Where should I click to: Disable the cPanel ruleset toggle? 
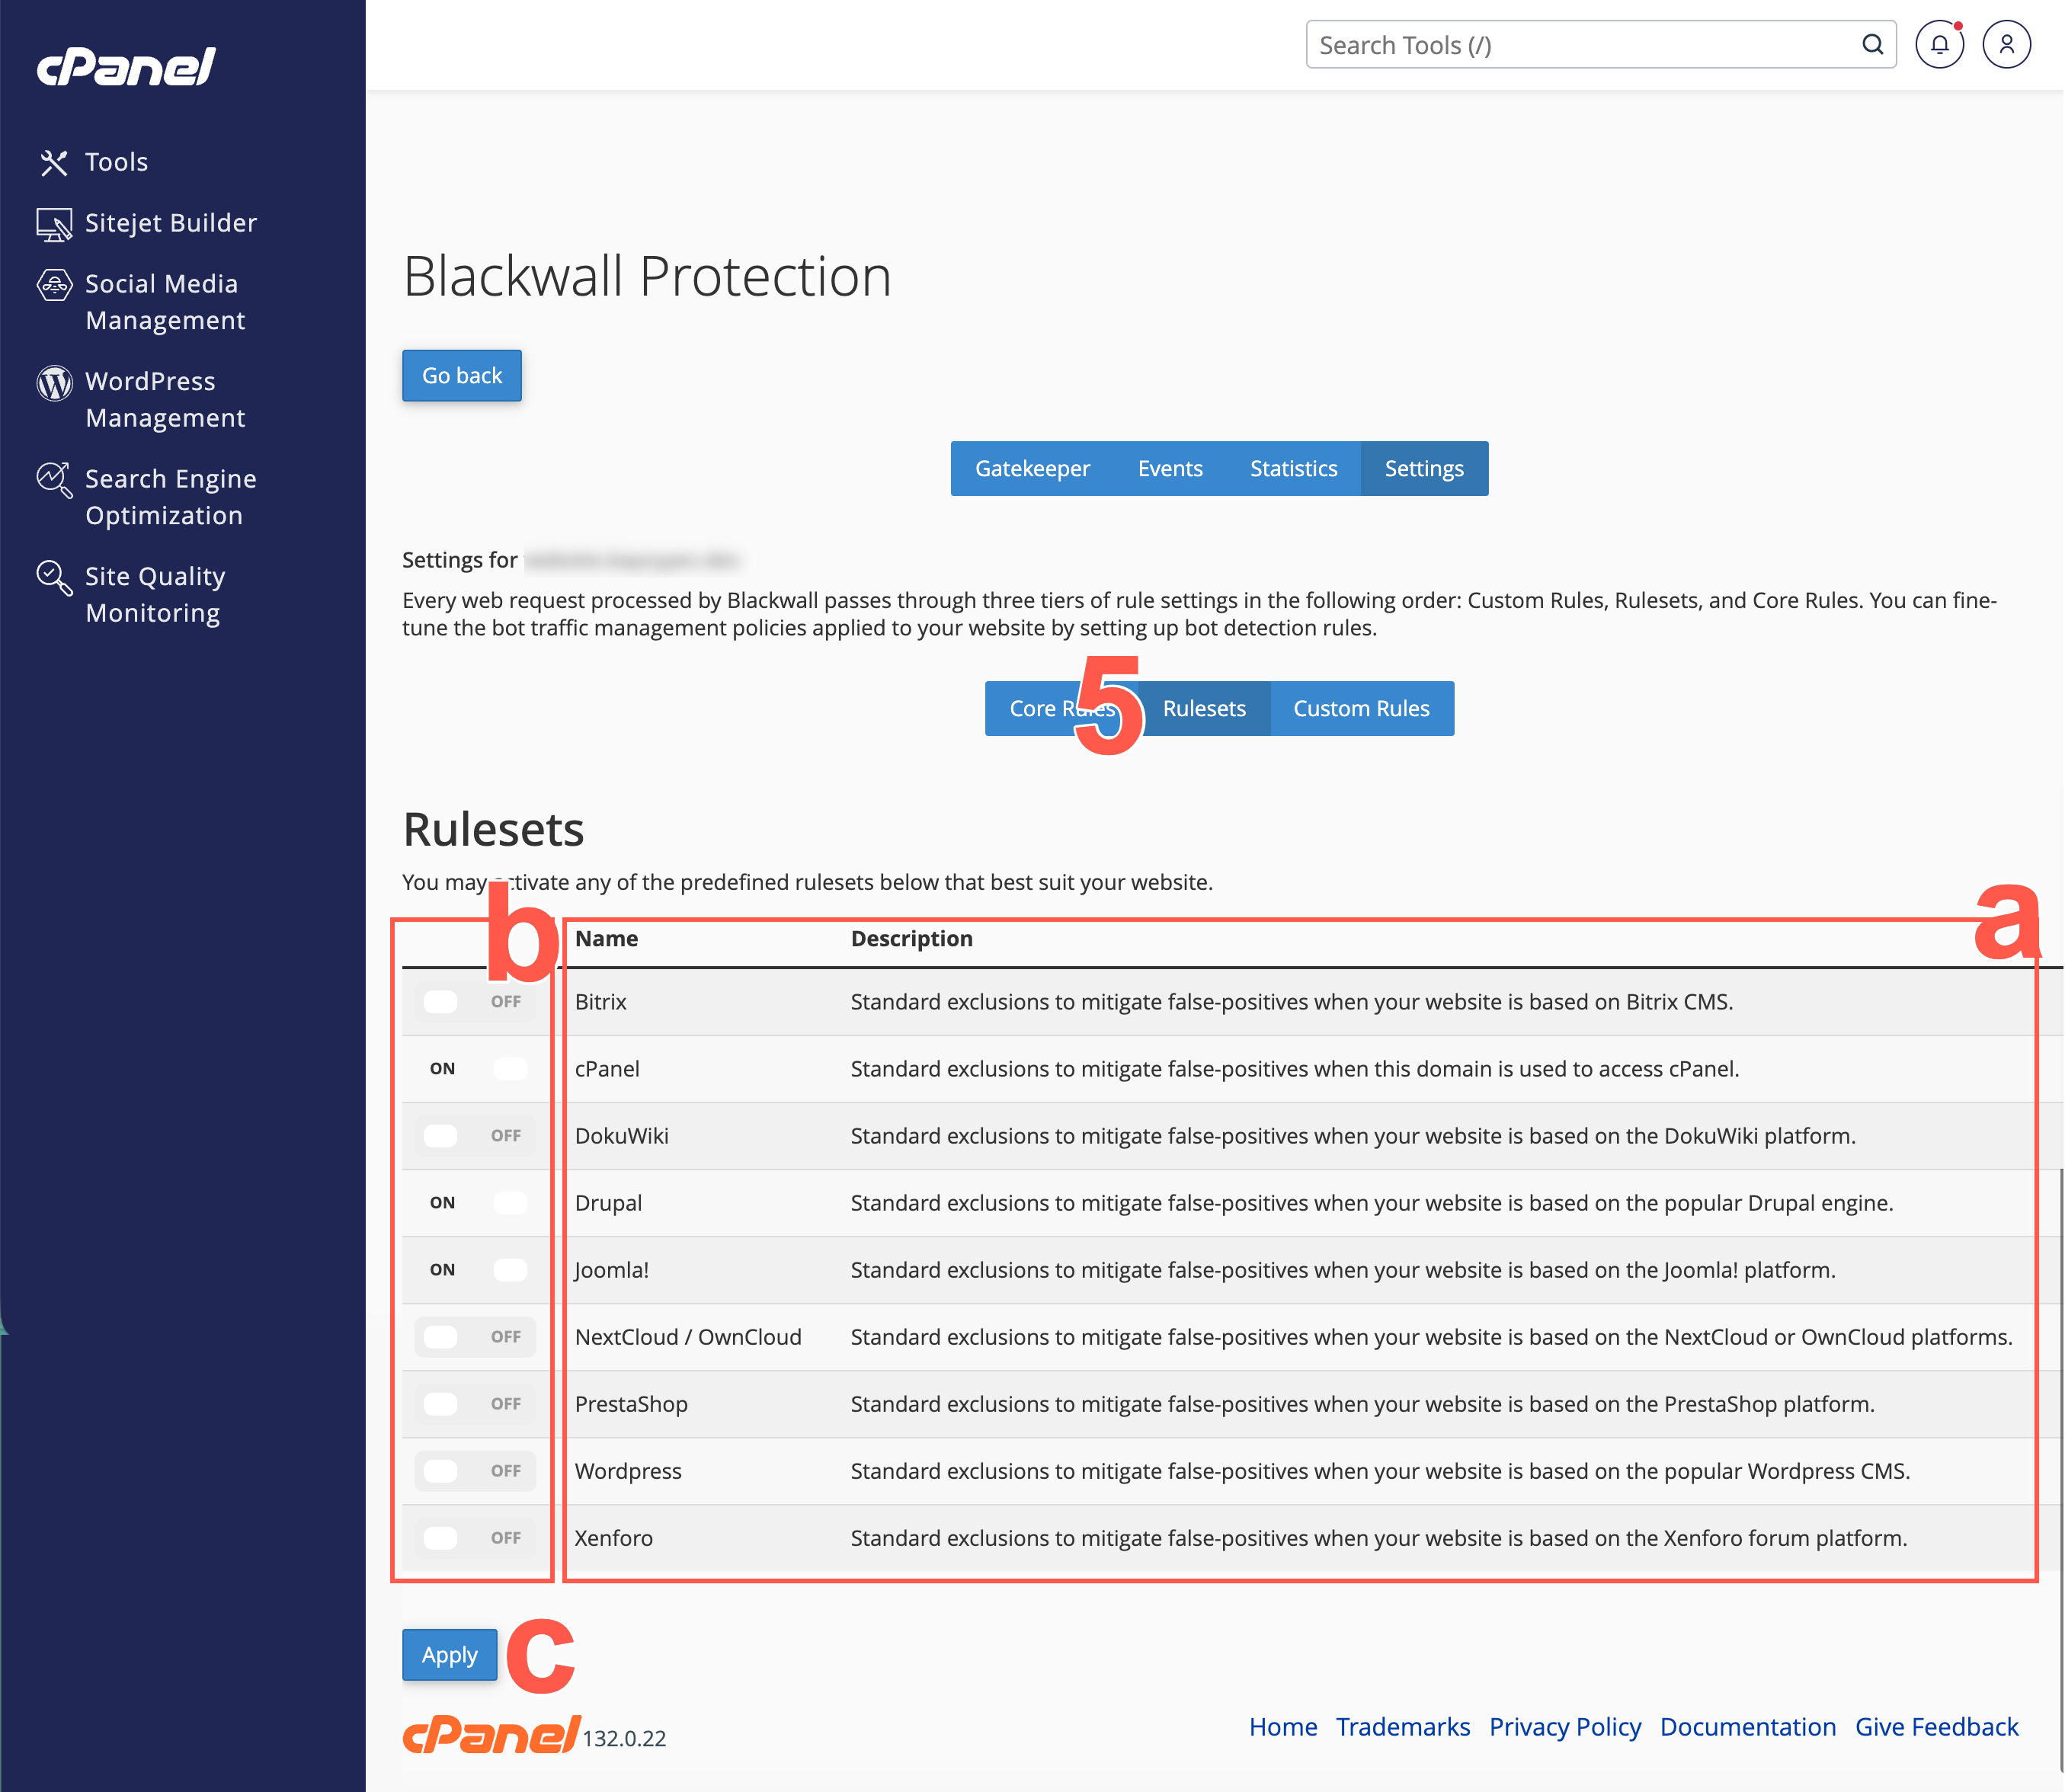click(475, 1069)
